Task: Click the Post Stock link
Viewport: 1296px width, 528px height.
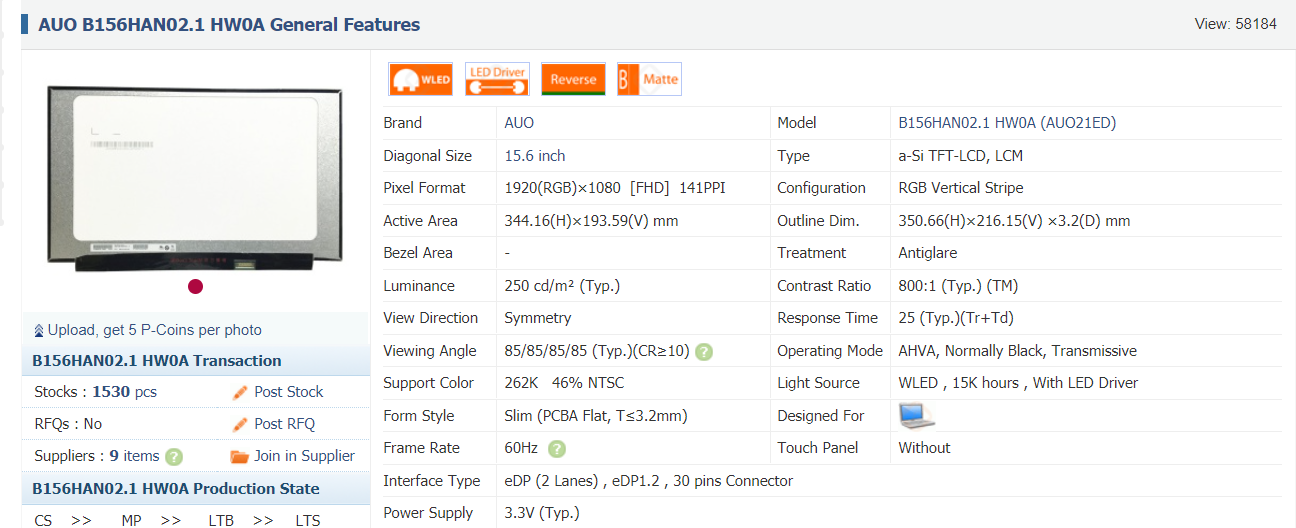Action: 289,392
